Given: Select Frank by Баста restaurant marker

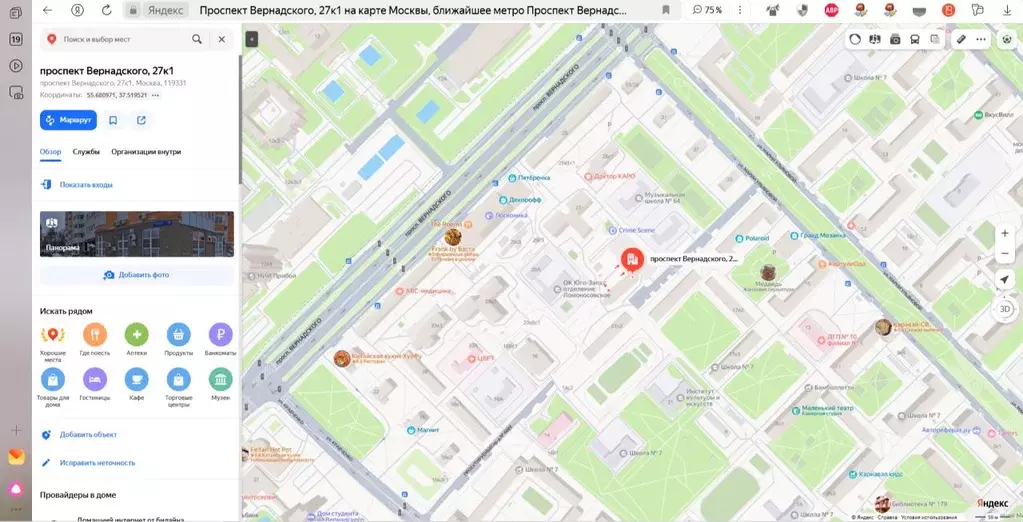Looking at the screenshot, I should click(x=453, y=237).
